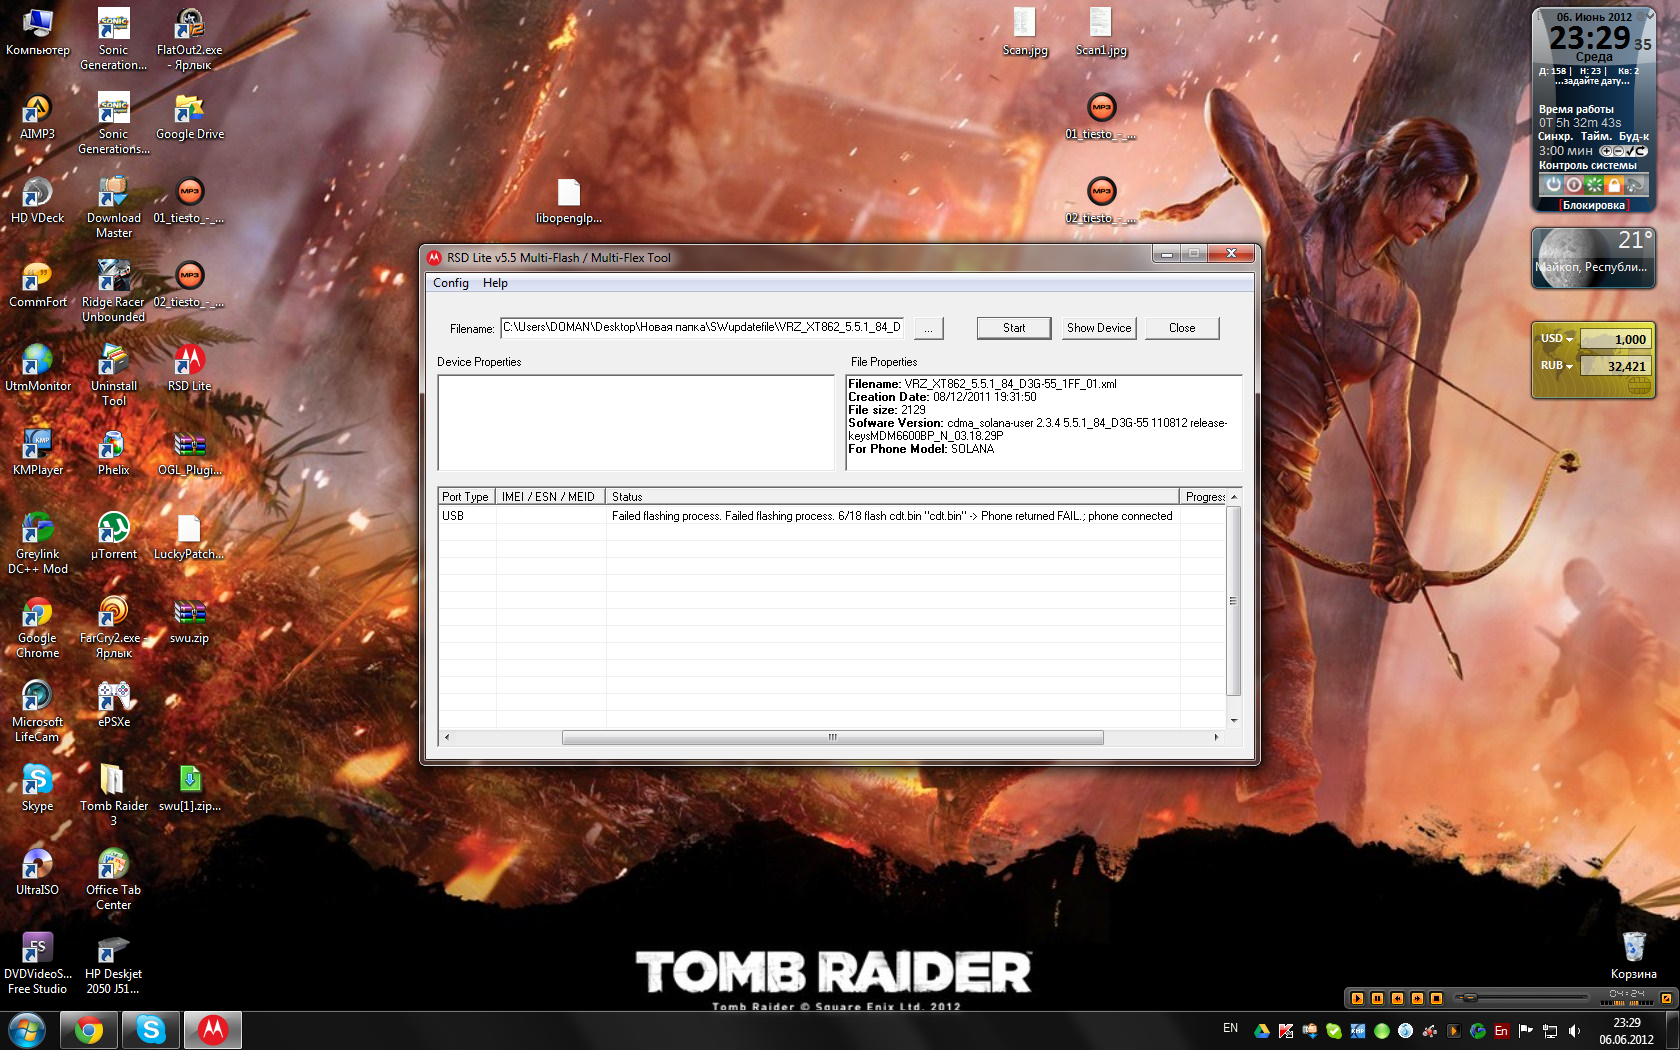The width and height of the screenshot is (1680, 1050).
Task: Select the Uninstall Tool desktop icon
Action: [x=114, y=376]
